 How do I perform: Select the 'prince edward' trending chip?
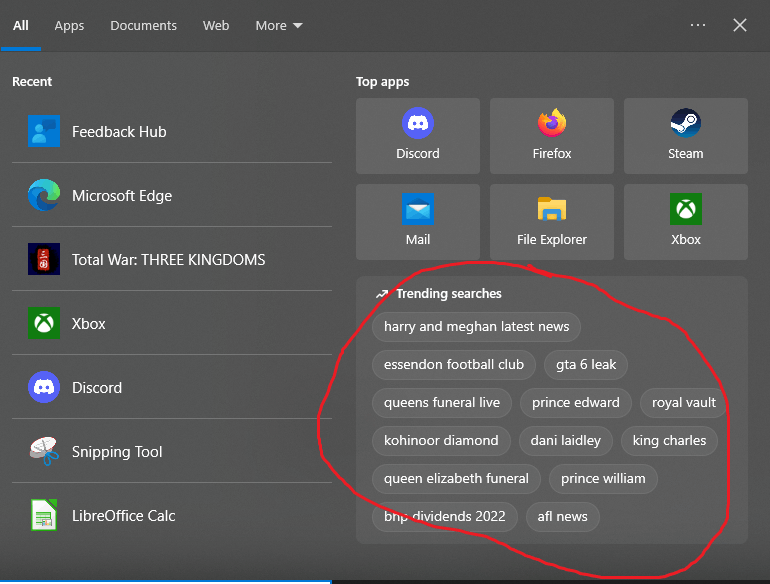point(576,403)
